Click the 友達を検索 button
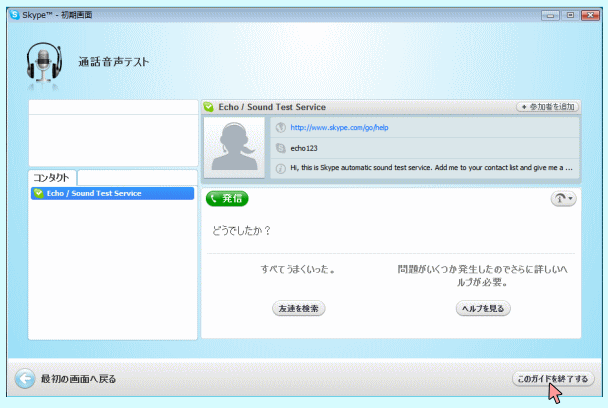This screenshot has height=408, width=608. tap(298, 308)
